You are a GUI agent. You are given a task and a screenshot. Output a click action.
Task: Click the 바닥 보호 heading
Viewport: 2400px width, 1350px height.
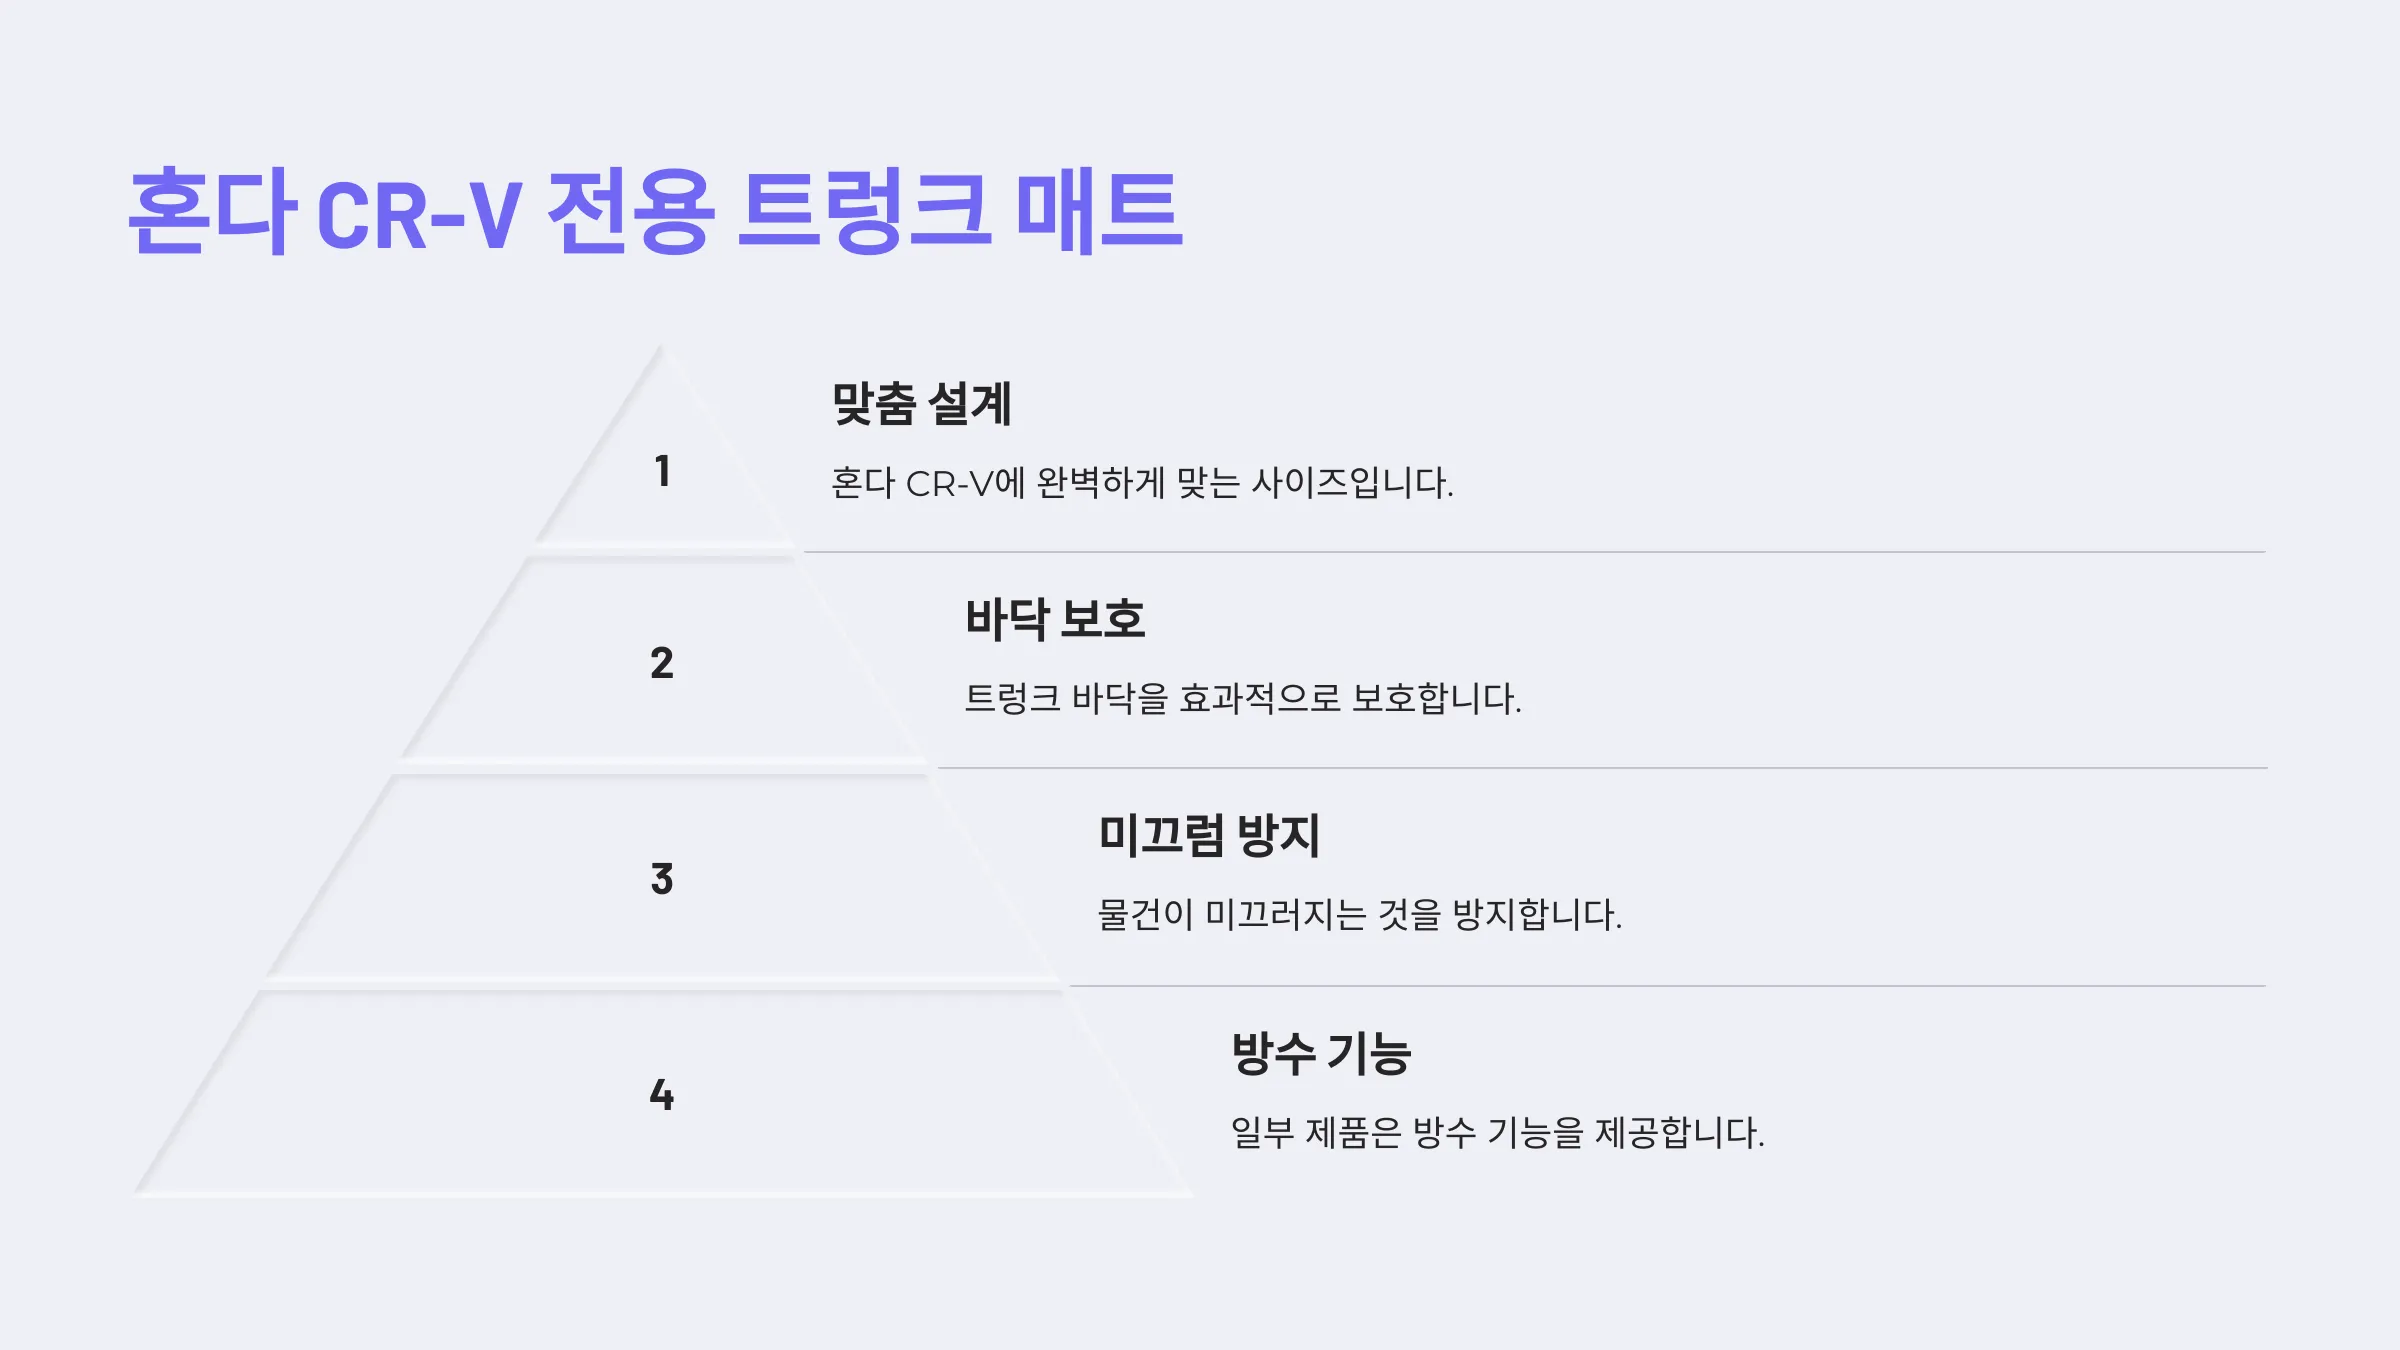1055,619
